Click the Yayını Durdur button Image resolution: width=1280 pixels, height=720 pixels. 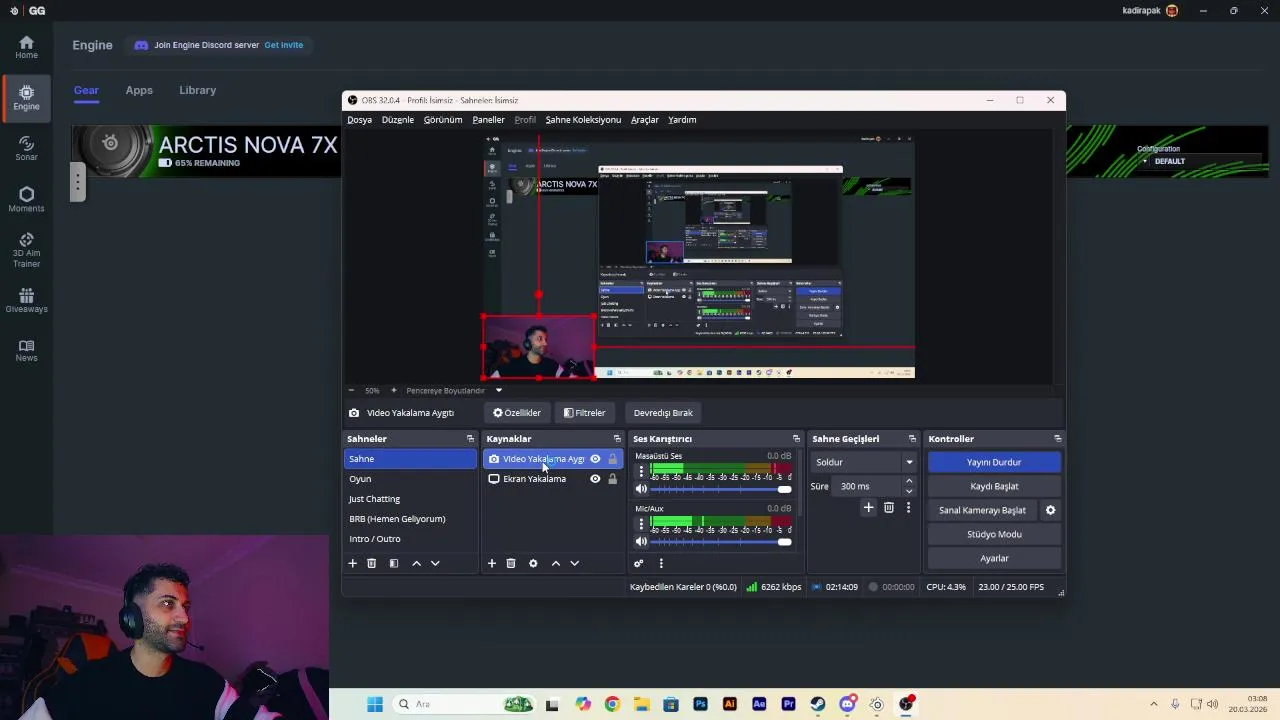tap(994, 462)
